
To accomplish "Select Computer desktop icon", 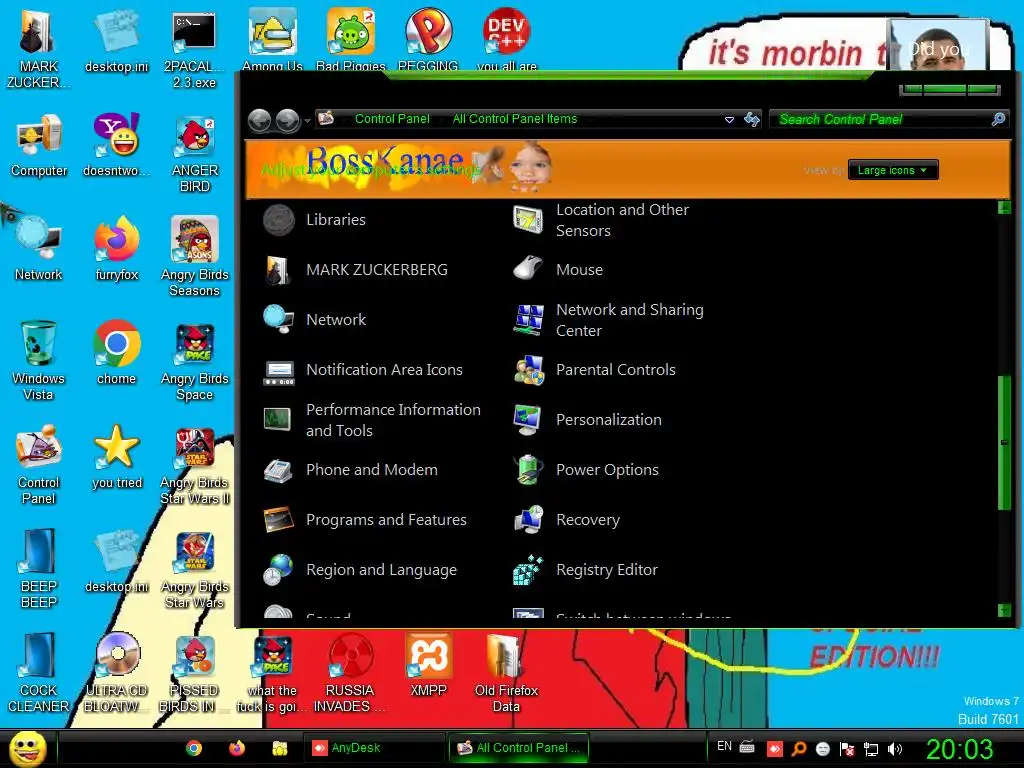I will [39, 144].
